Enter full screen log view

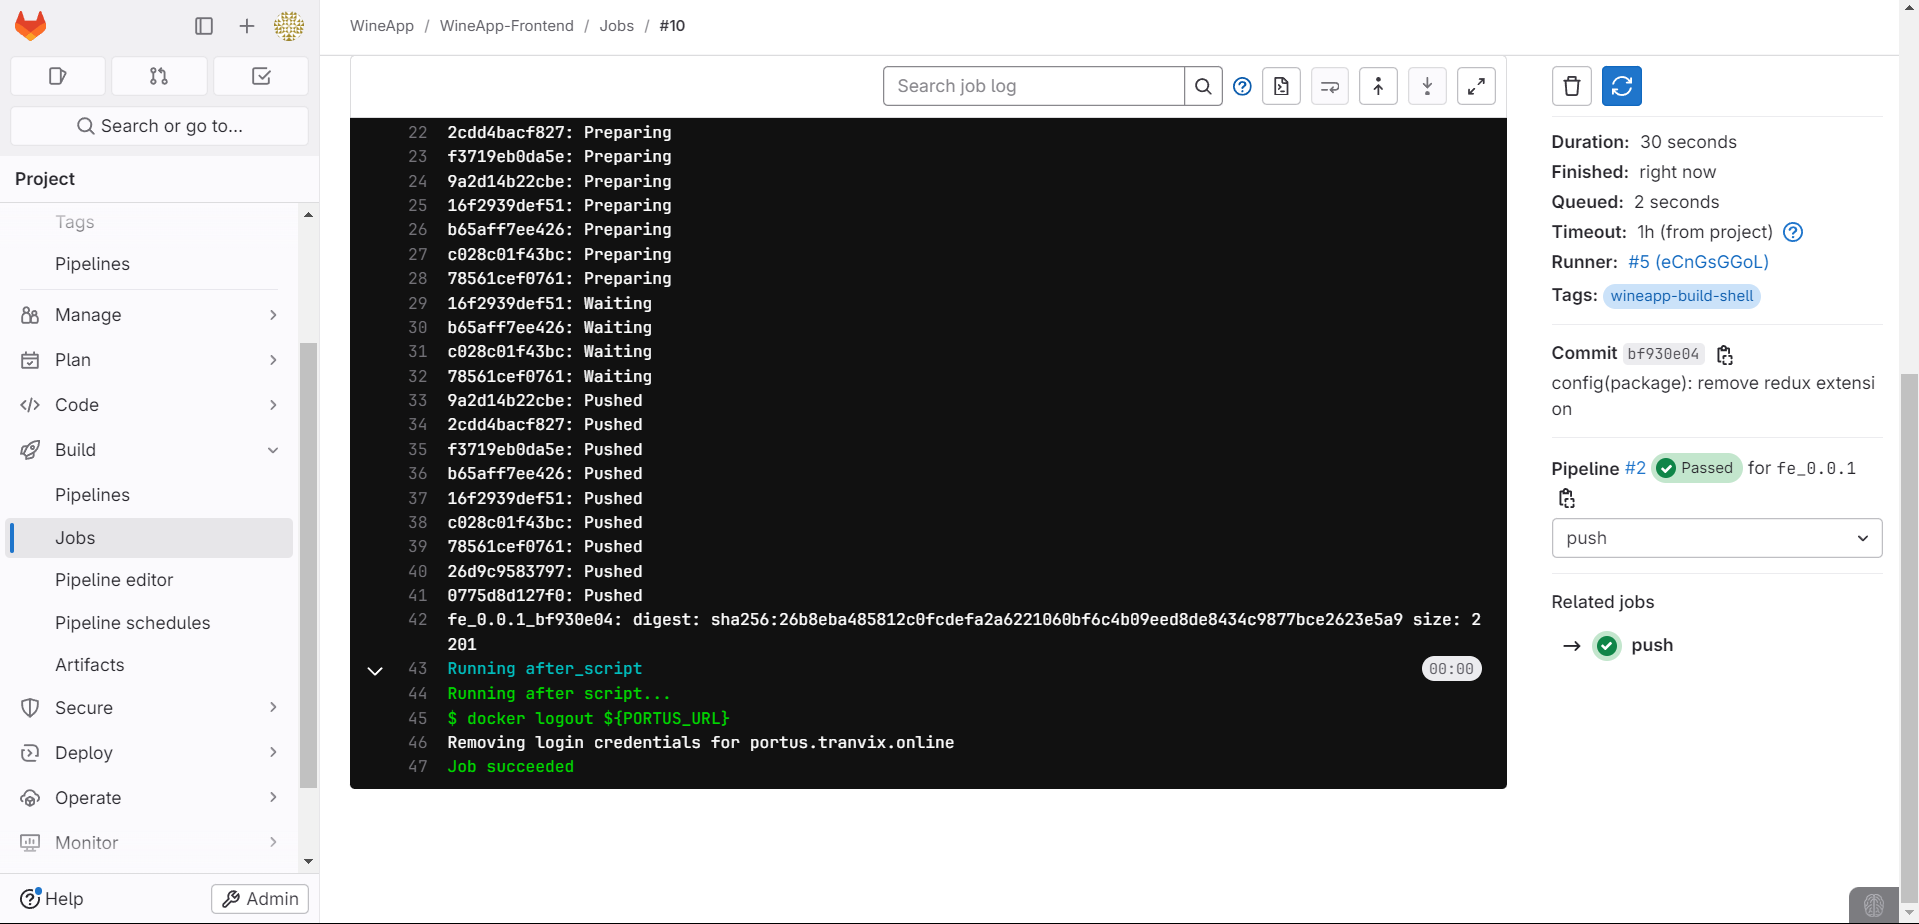point(1476,86)
